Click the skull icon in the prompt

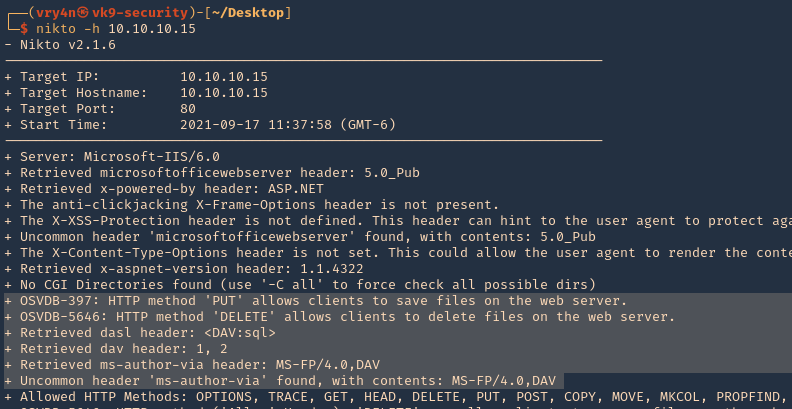83,13
